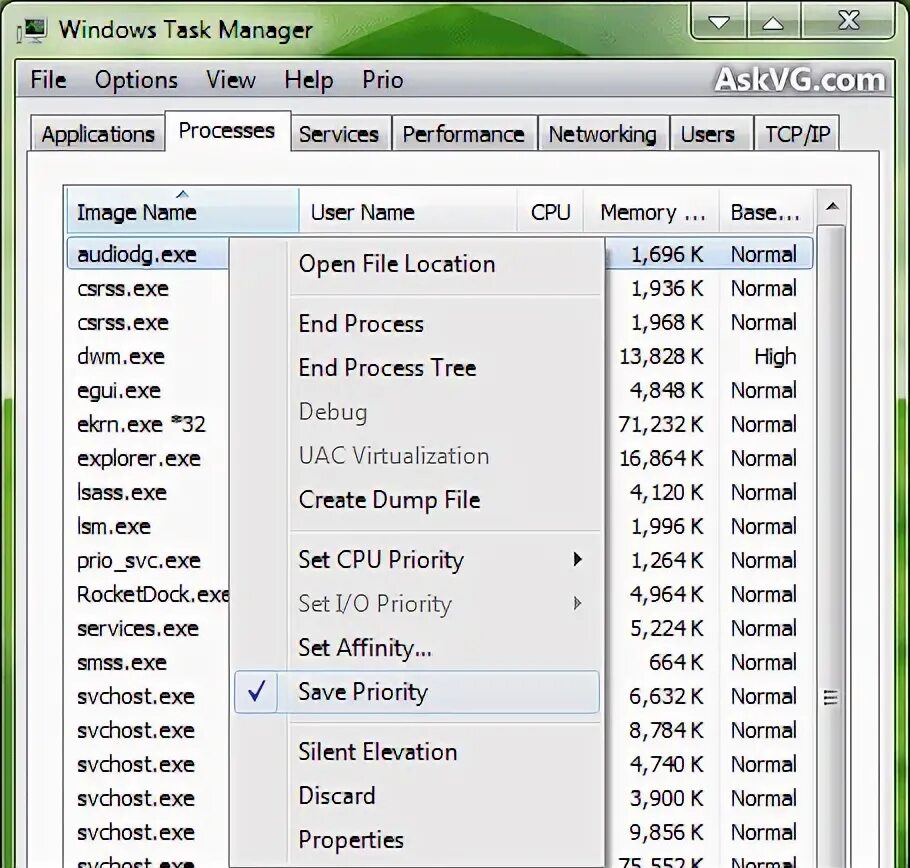Toggle the checked Save Priority option

pyautogui.click(x=417, y=692)
